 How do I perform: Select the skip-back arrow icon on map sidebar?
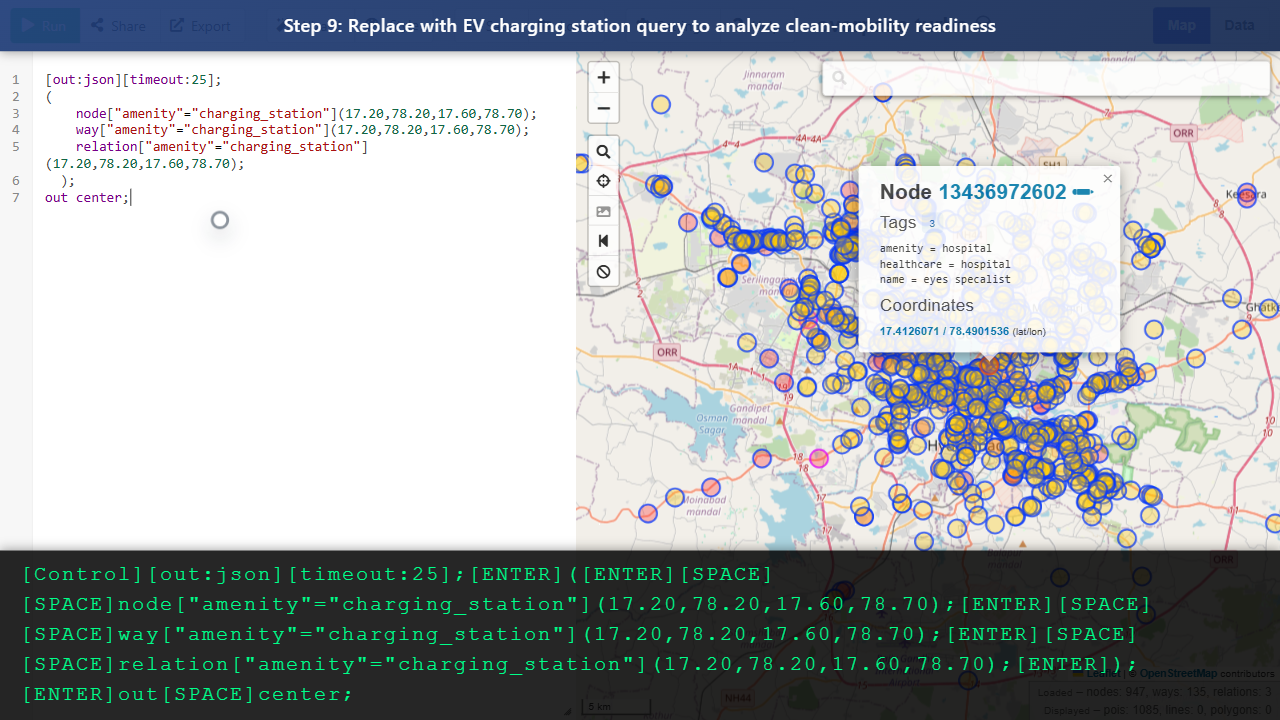(603, 240)
